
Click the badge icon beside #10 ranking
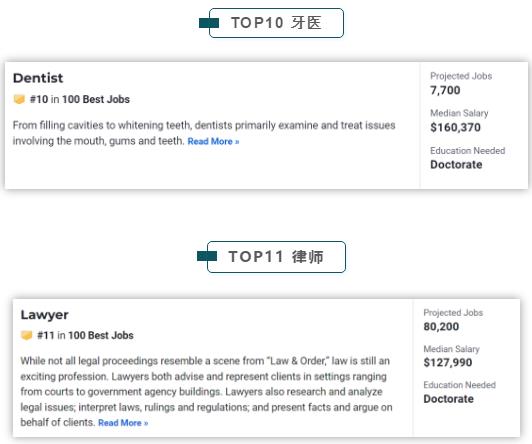19,99
